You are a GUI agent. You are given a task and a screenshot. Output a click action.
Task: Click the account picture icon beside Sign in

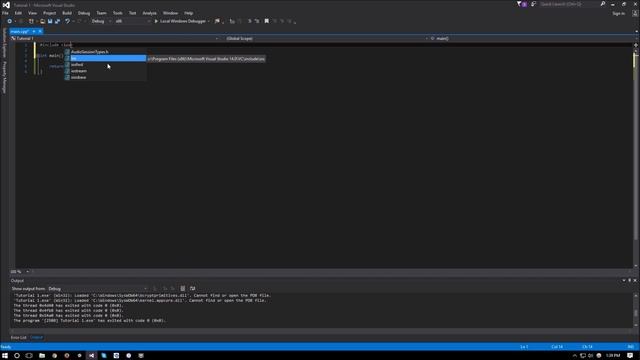point(635,13)
